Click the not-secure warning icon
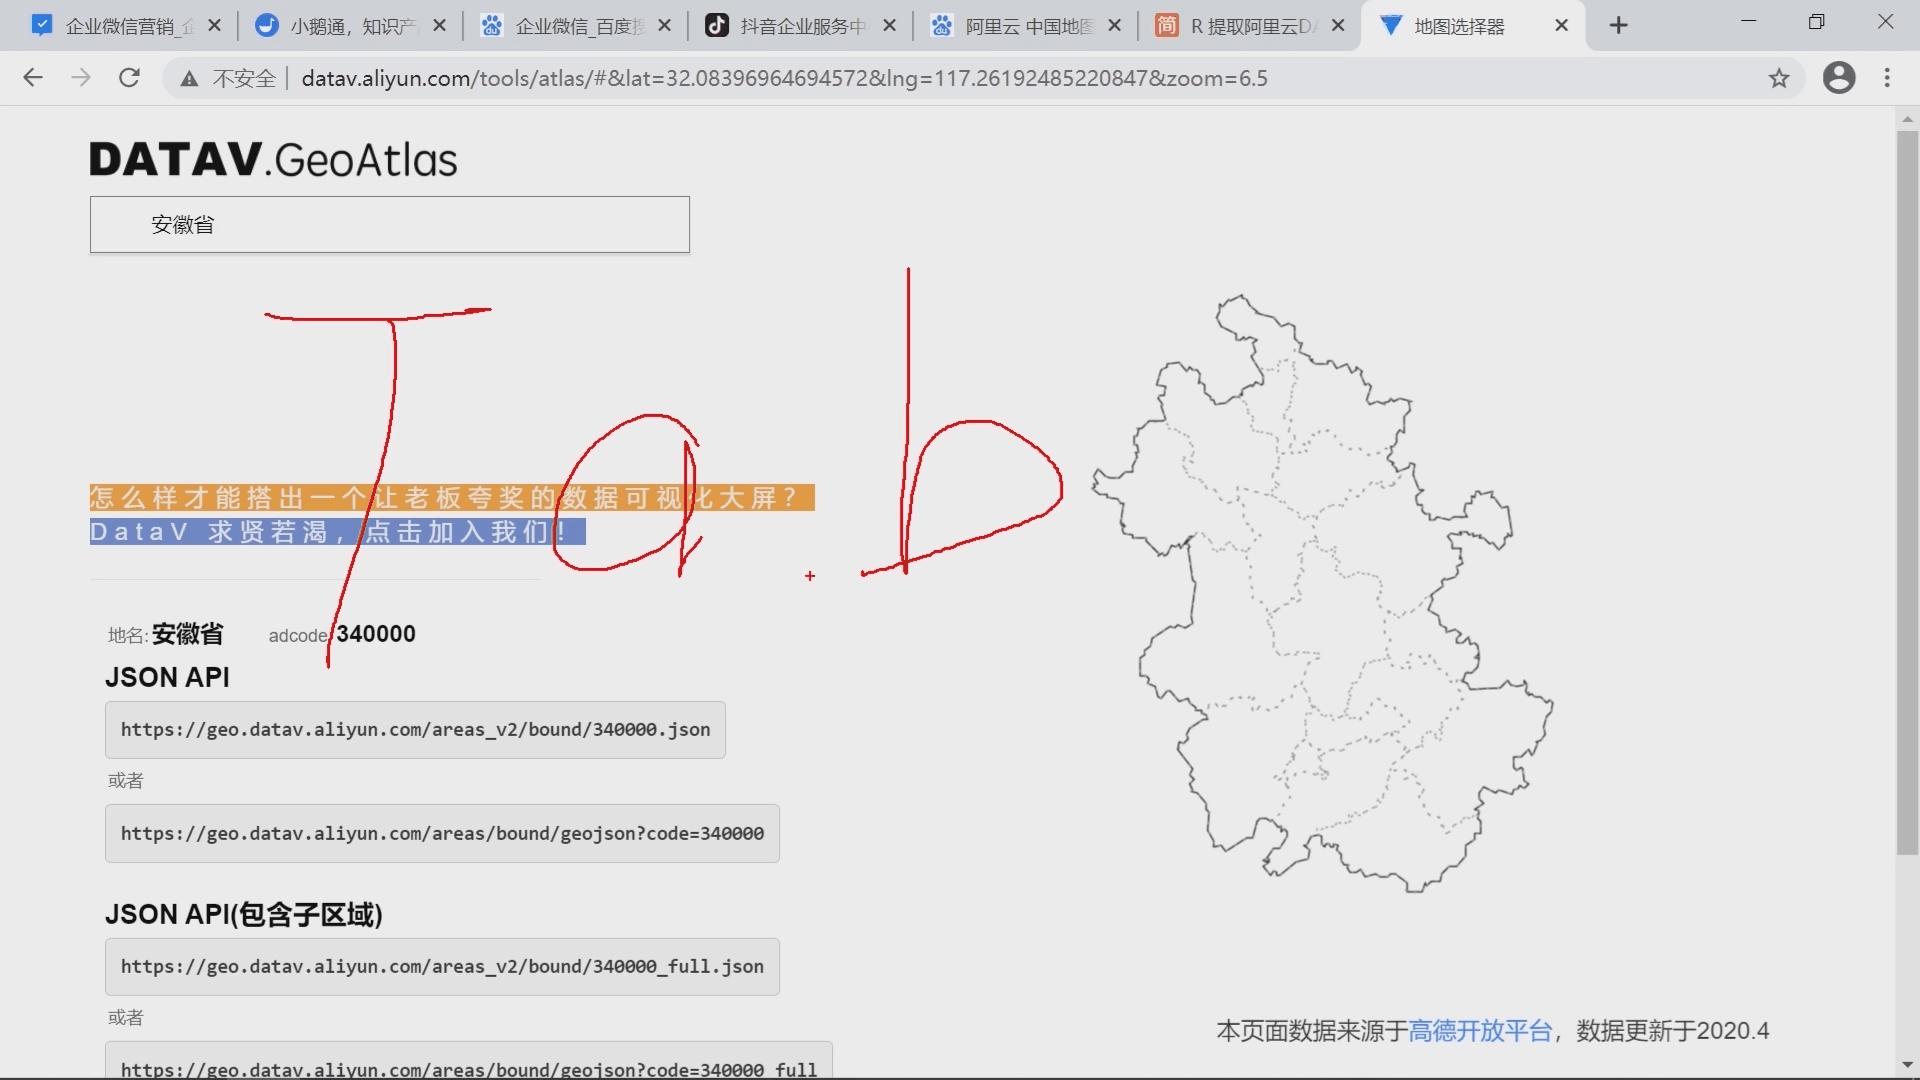 (x=189, y=78)
